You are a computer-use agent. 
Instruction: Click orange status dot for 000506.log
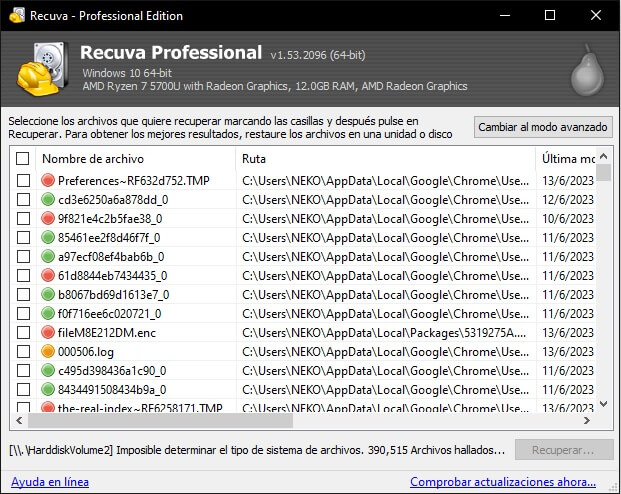[48, 351]
